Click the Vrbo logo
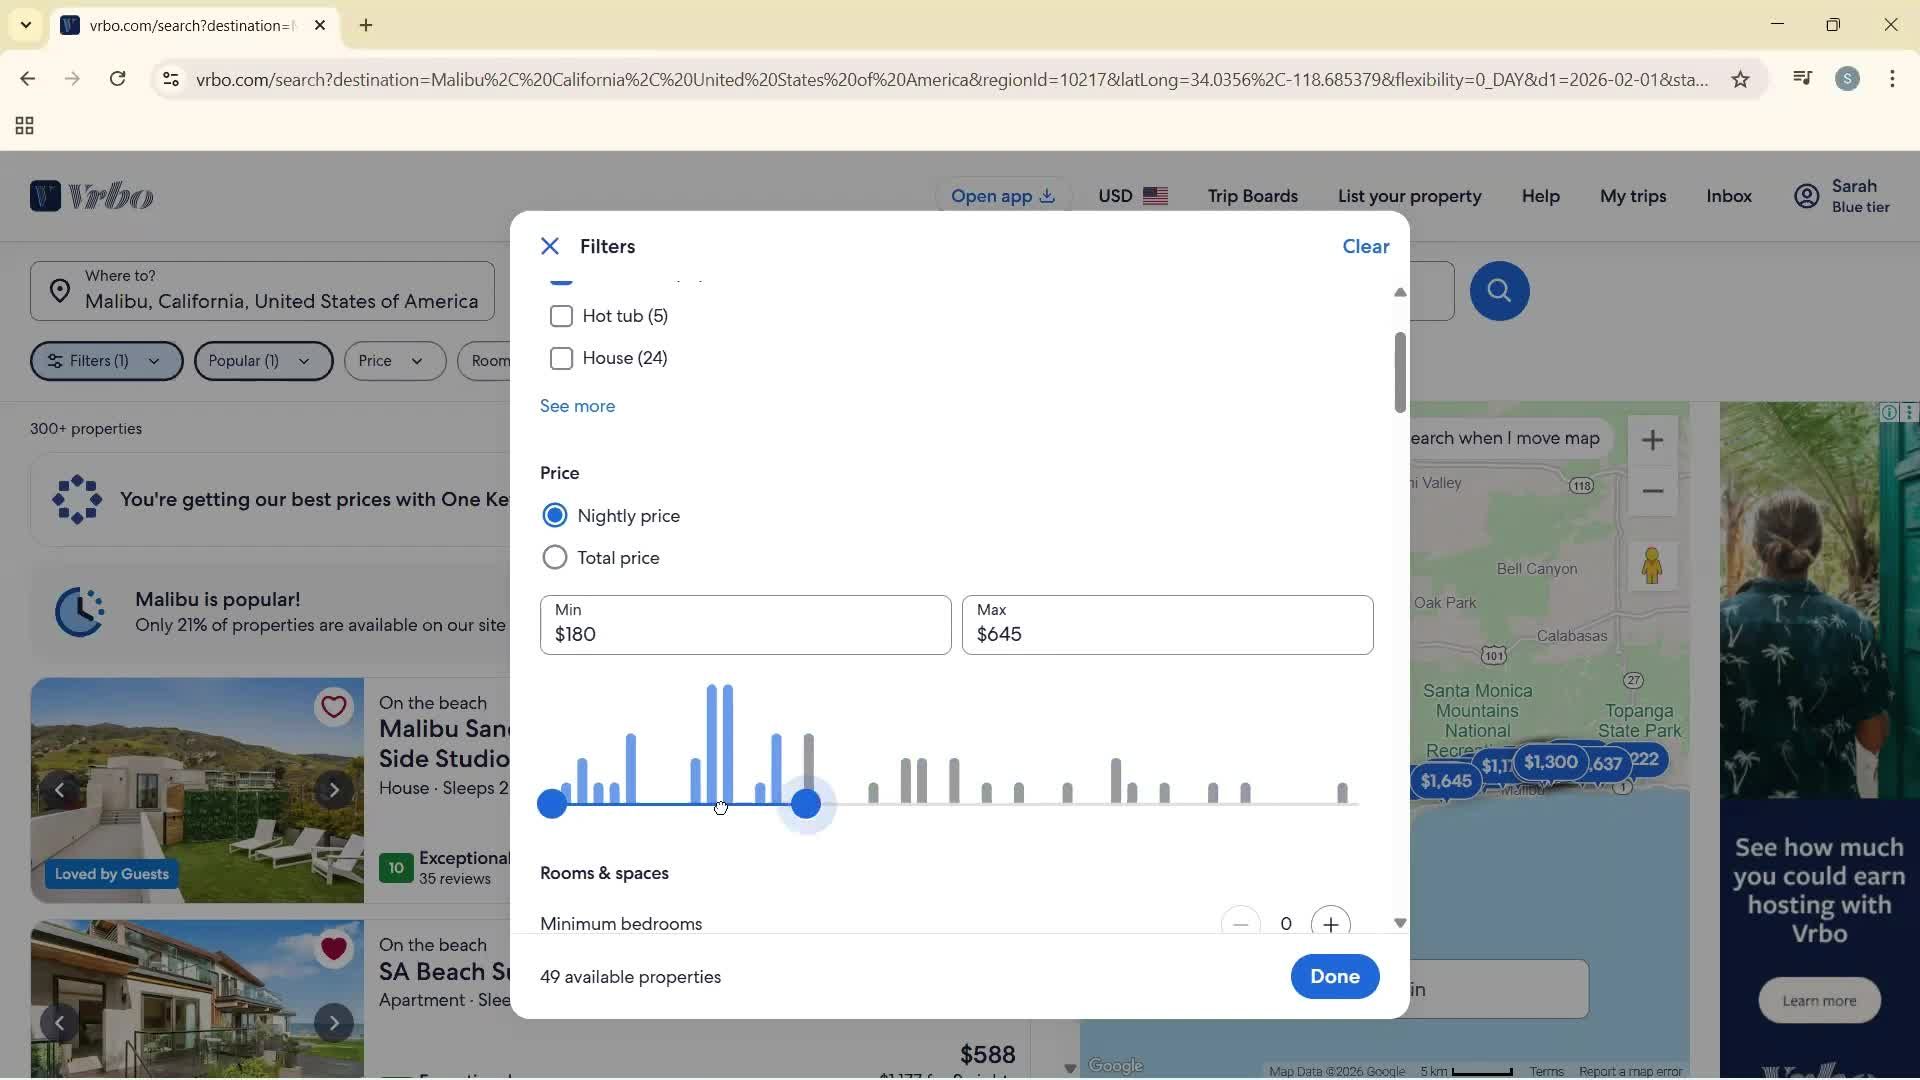The image size is (1920, 1080). (90, 196)
